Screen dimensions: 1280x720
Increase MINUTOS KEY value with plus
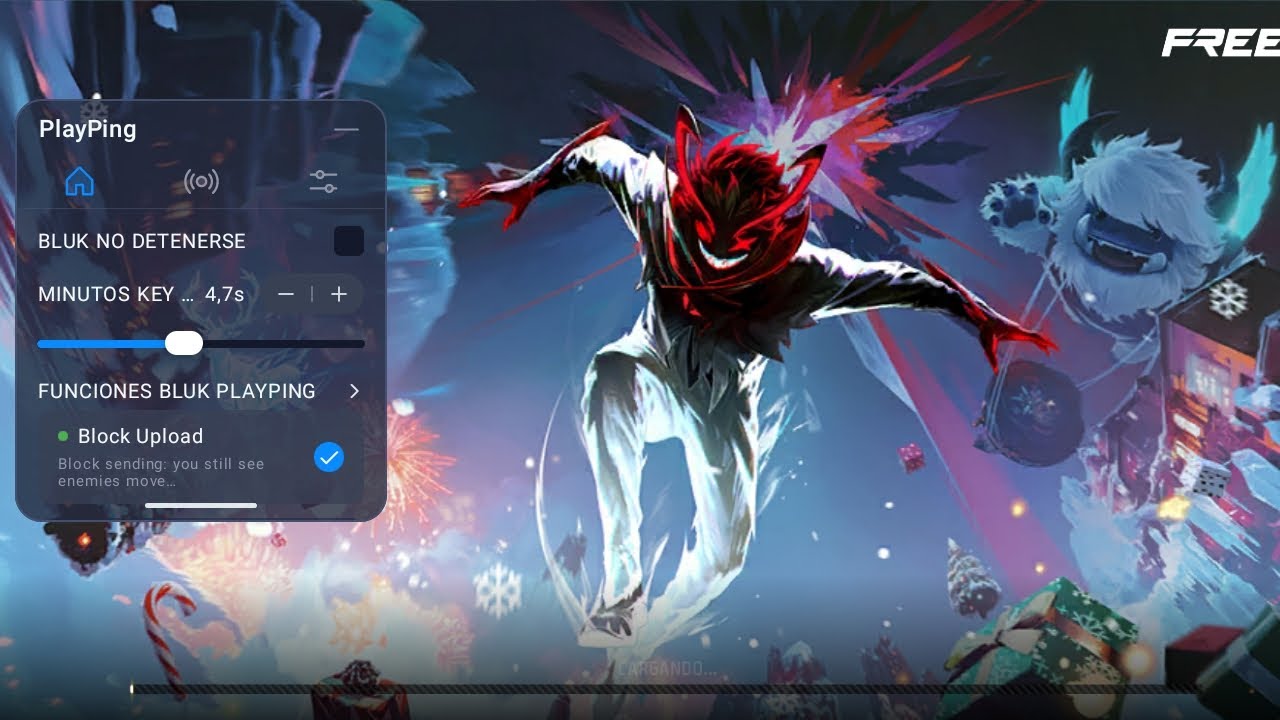339,294
